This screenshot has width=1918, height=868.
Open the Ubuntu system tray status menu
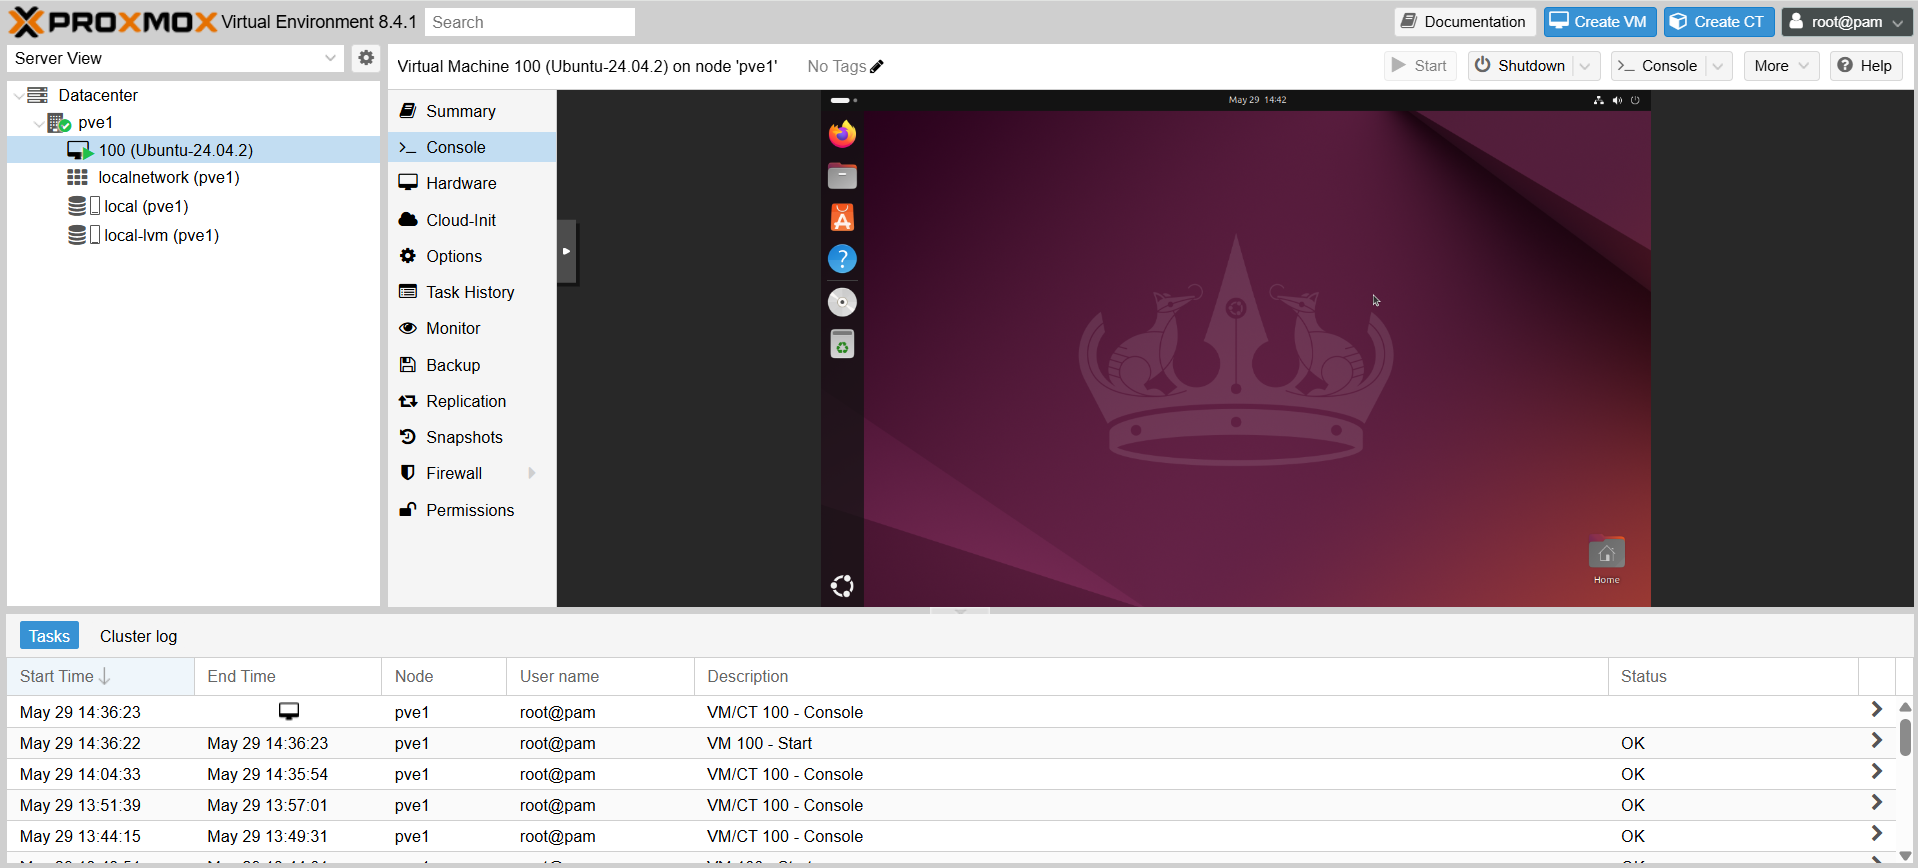pos(1616,100)
